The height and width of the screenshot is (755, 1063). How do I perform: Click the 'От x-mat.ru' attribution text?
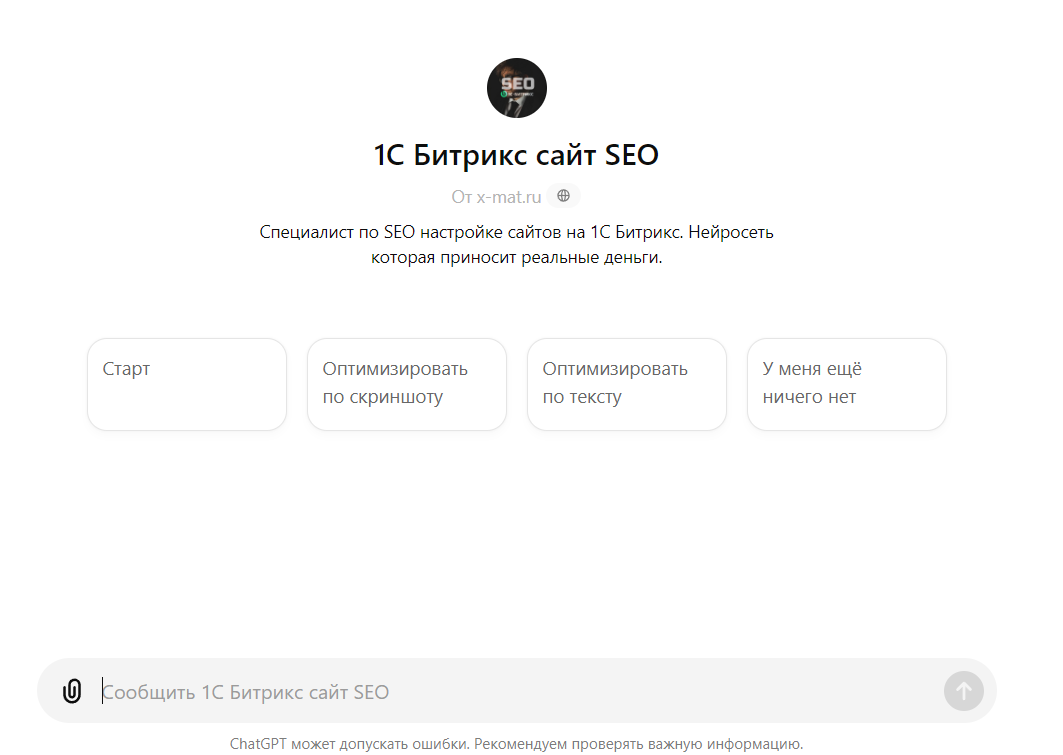pyautogui.click(x=497, y=196)
